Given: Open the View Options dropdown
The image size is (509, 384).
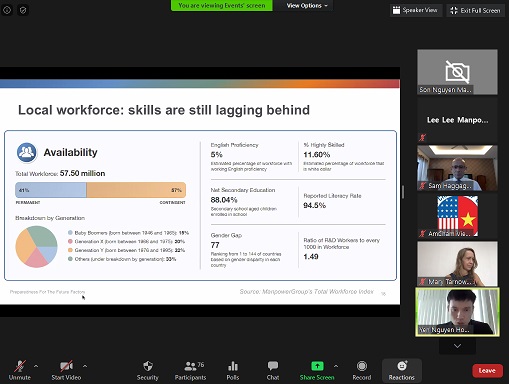Looking at the screenshot, I should coord(307,5).
